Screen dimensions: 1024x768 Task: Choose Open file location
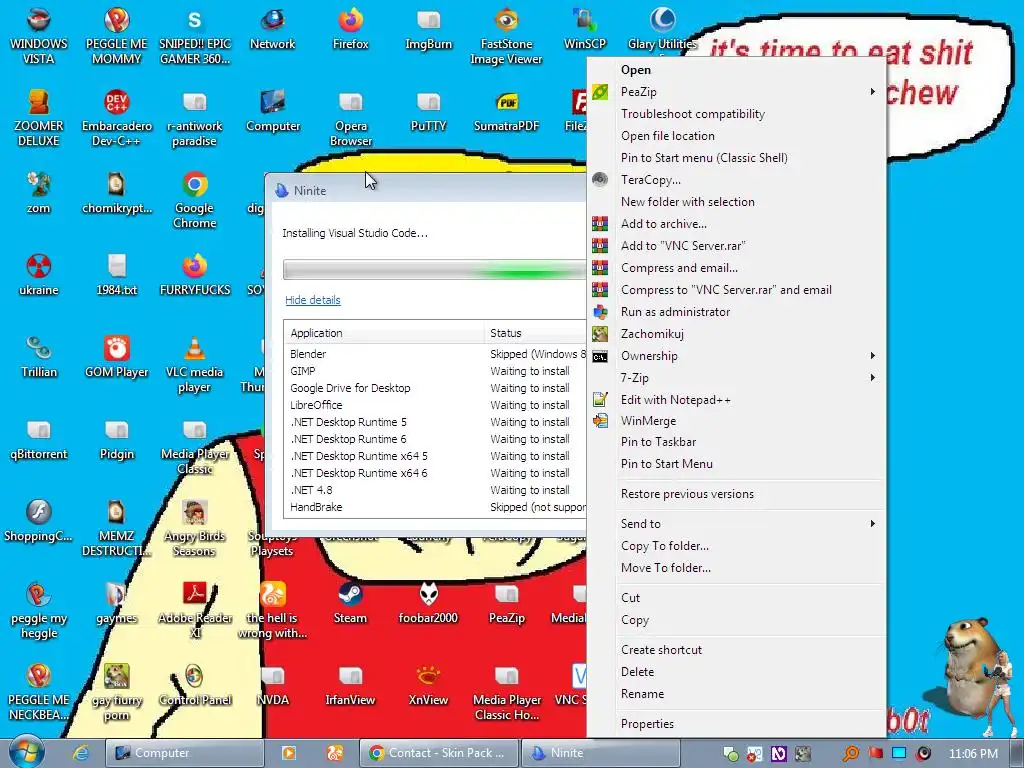[x=736, y=136]
